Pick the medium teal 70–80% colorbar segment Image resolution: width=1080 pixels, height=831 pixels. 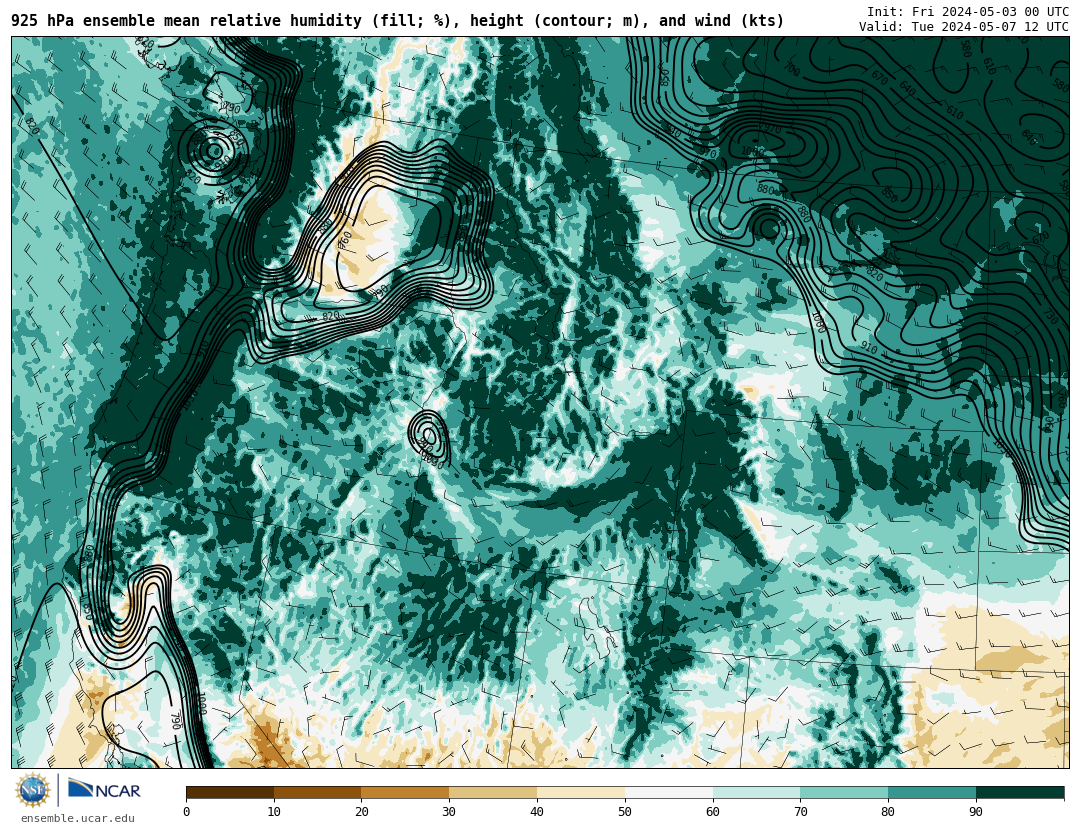coord(844,793)
